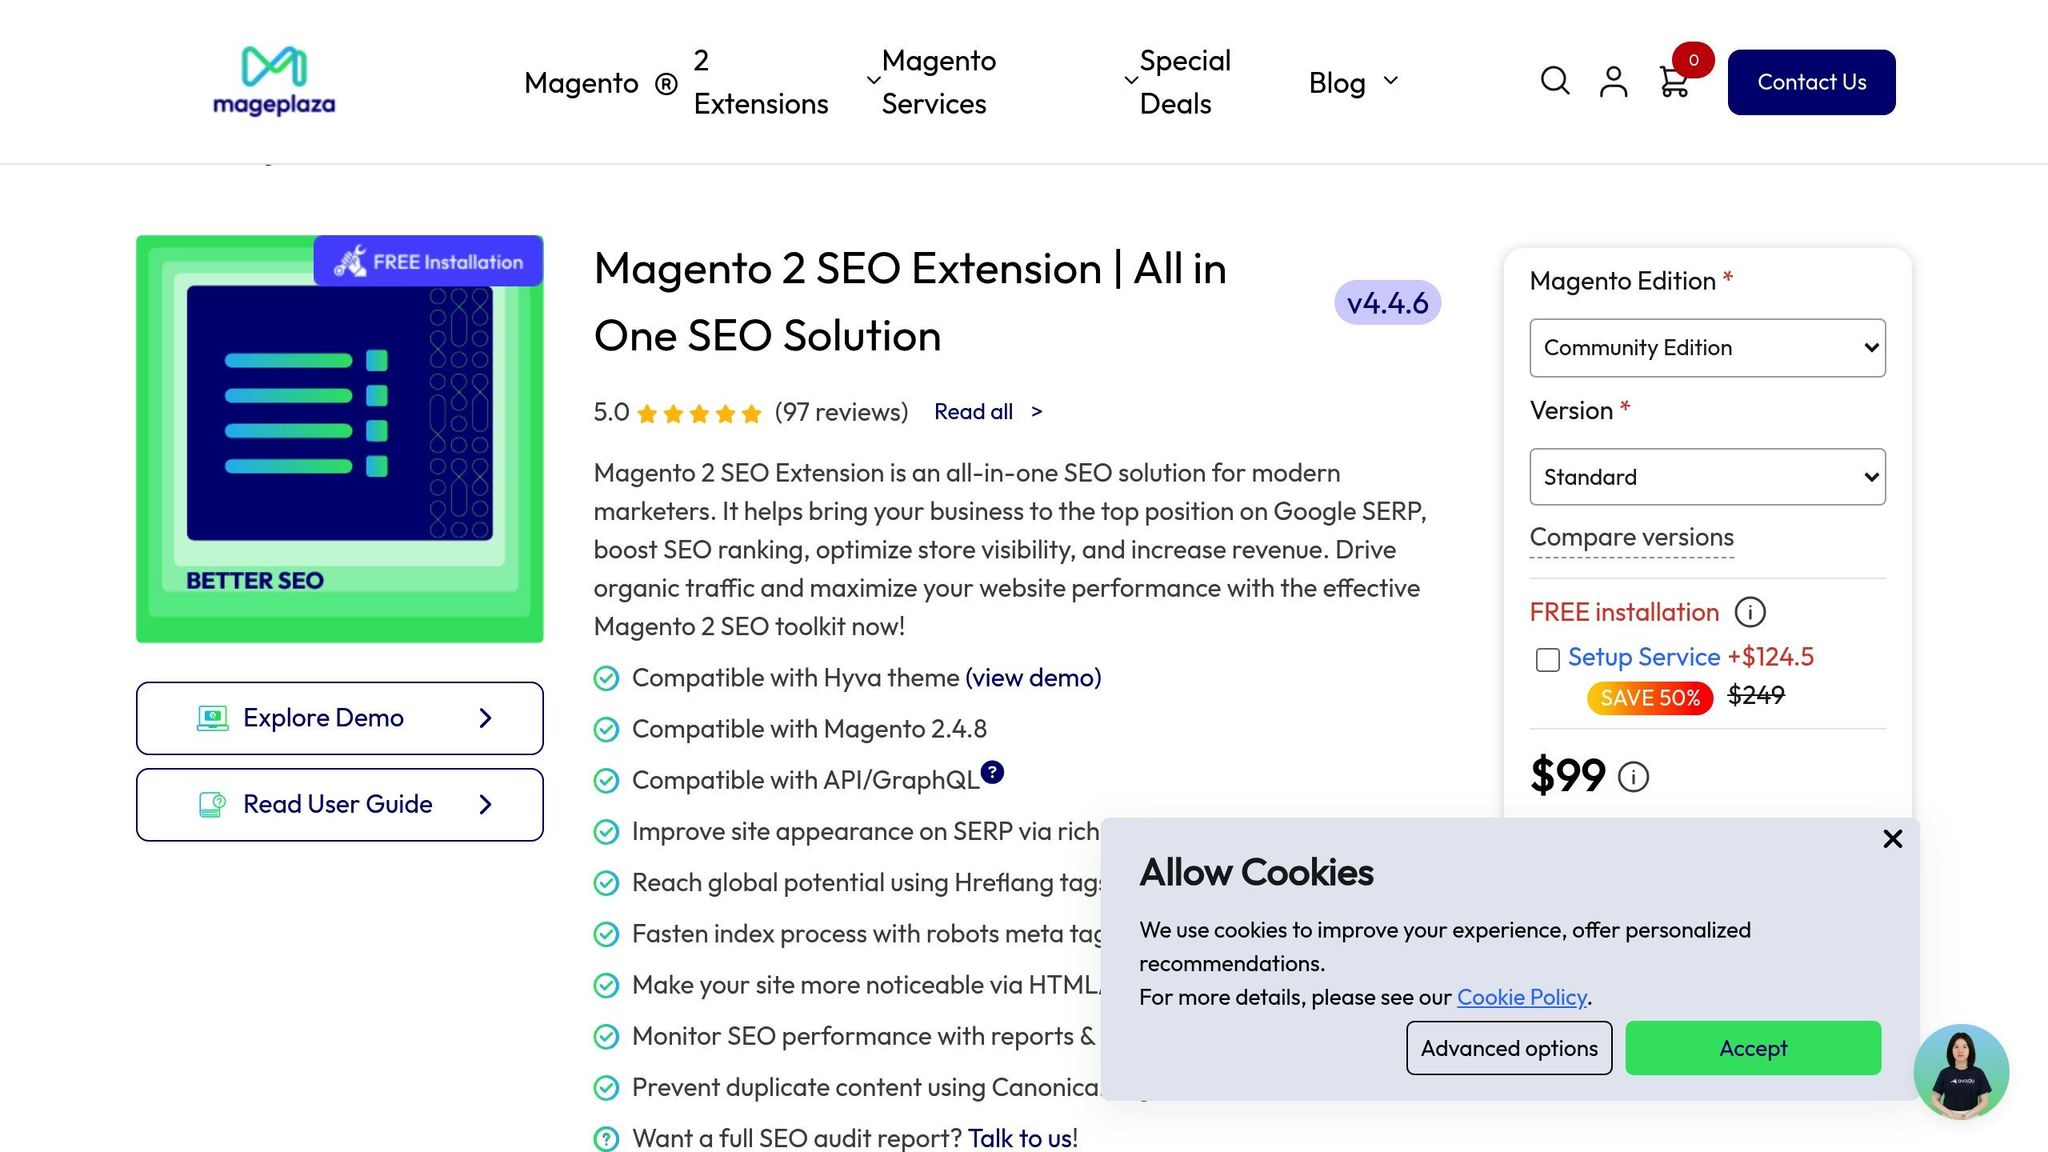
Task: Click the user account icon
Action: click(1613, 81)
